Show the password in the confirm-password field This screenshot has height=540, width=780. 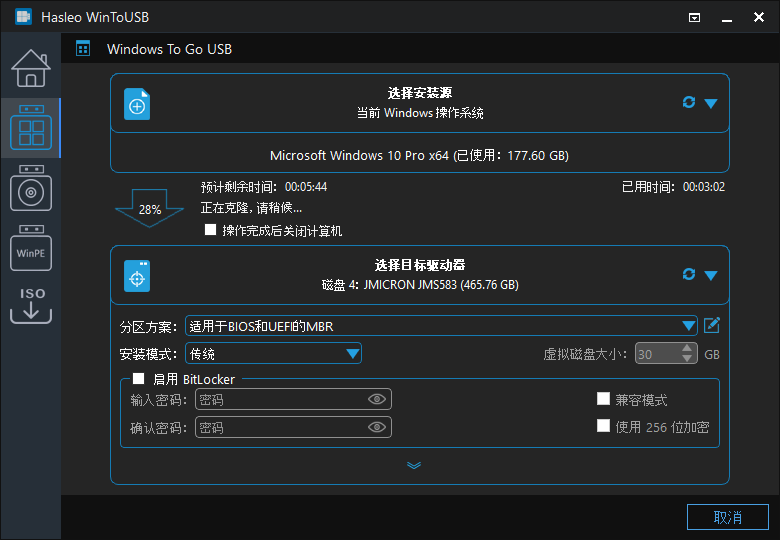coord(377,427)
